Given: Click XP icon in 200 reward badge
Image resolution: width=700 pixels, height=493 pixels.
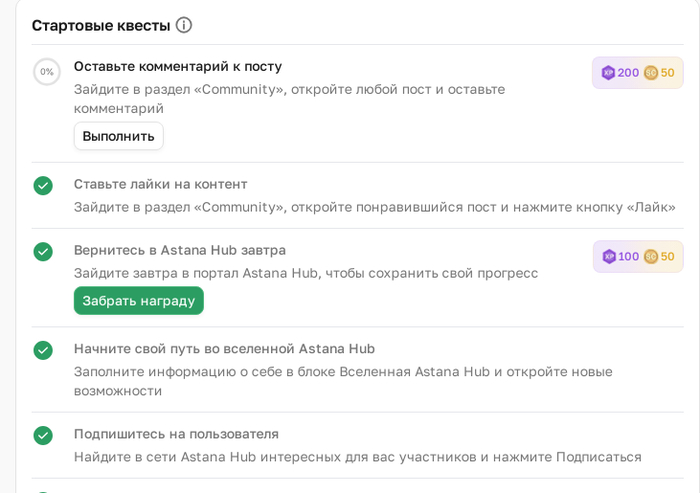Looking at the screenshot, I should [608, 73].
